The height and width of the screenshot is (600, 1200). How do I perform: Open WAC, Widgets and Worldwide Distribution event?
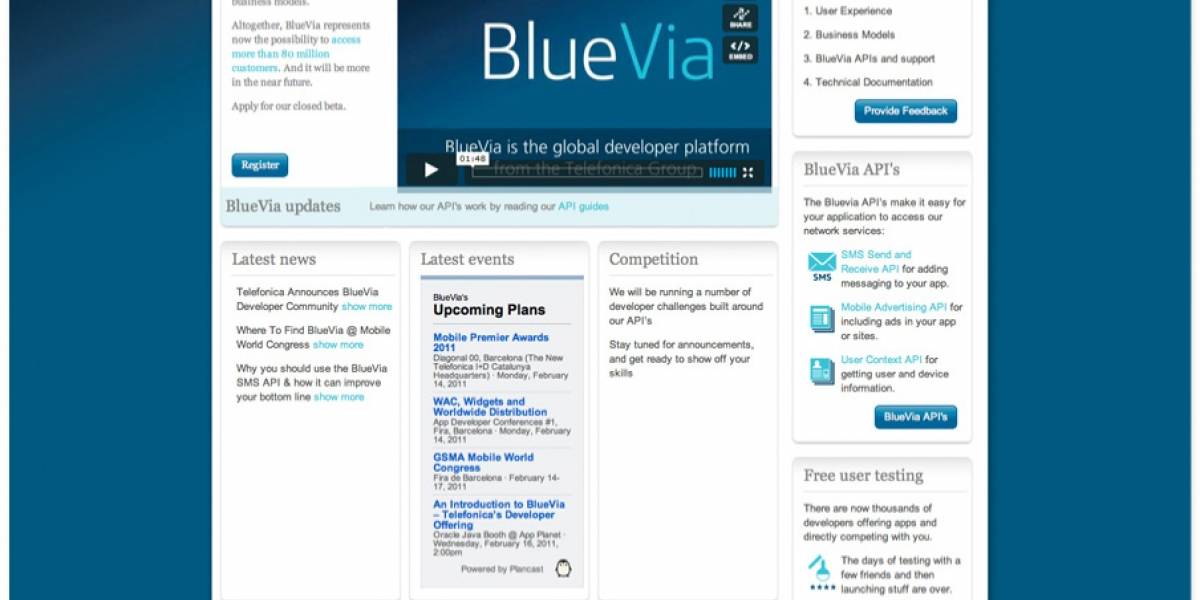click(x=490, y=407)
